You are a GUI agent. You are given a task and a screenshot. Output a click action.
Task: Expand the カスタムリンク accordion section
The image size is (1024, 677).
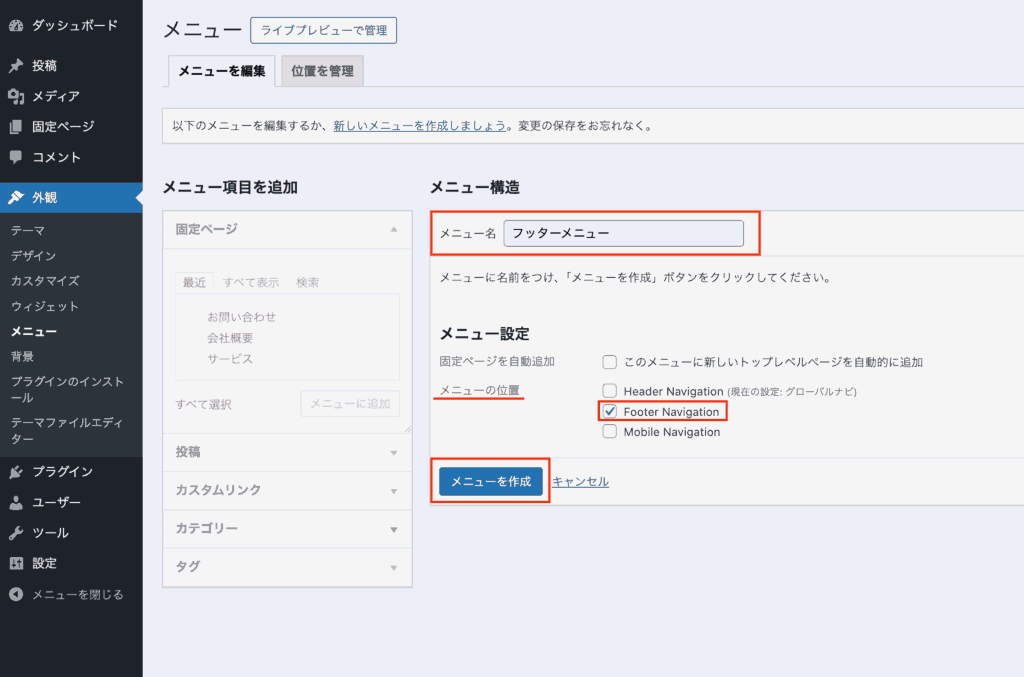[x=287, y=490]
